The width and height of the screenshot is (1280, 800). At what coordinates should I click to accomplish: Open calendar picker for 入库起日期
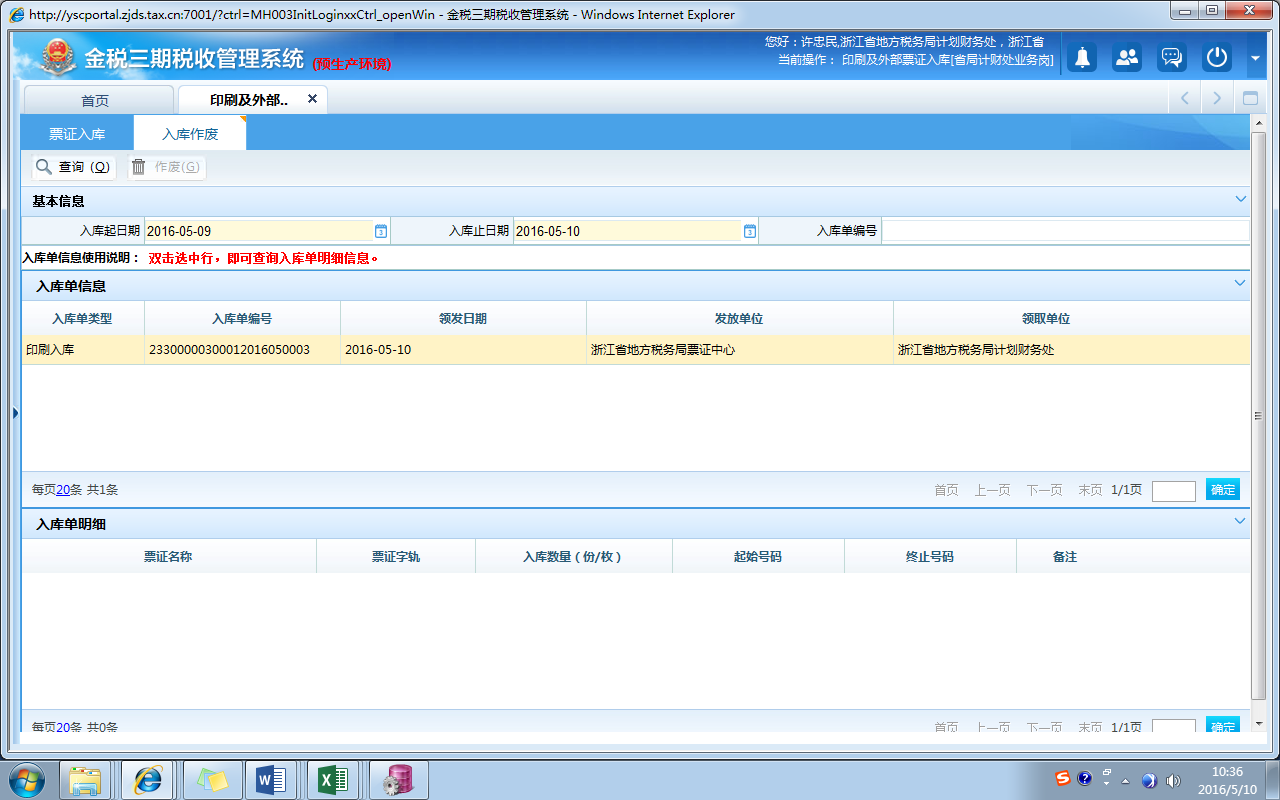[381, 231]
